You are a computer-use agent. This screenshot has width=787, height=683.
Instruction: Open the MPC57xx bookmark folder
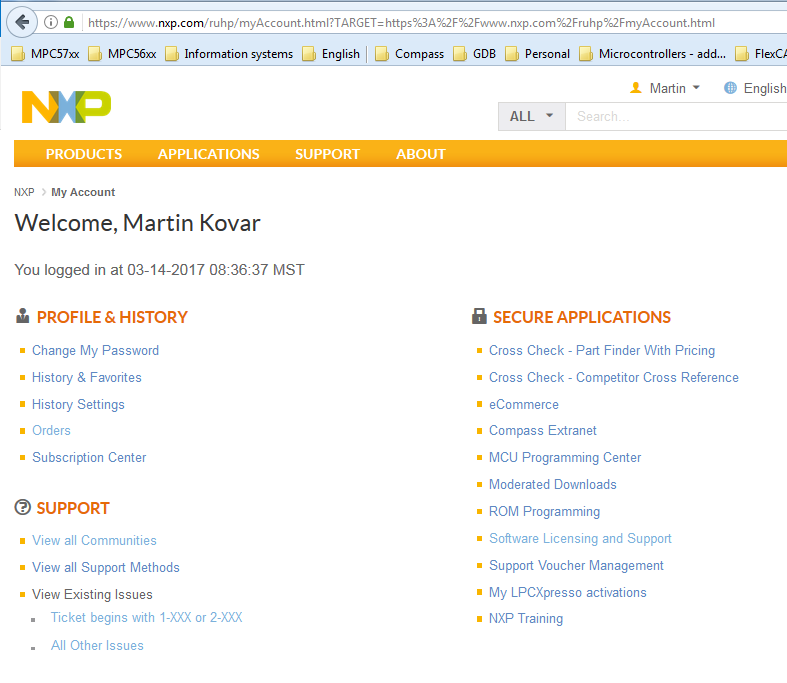(45, 54)
